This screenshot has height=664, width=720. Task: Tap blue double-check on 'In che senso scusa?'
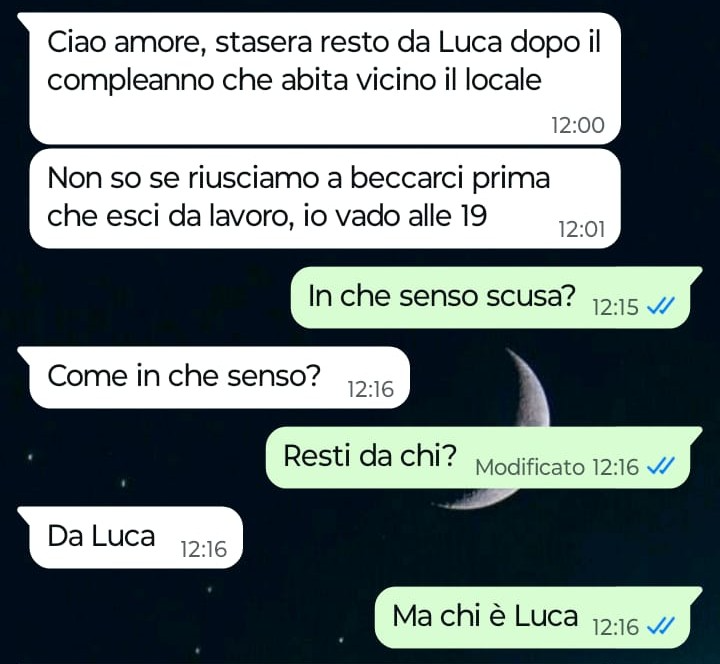660,306
